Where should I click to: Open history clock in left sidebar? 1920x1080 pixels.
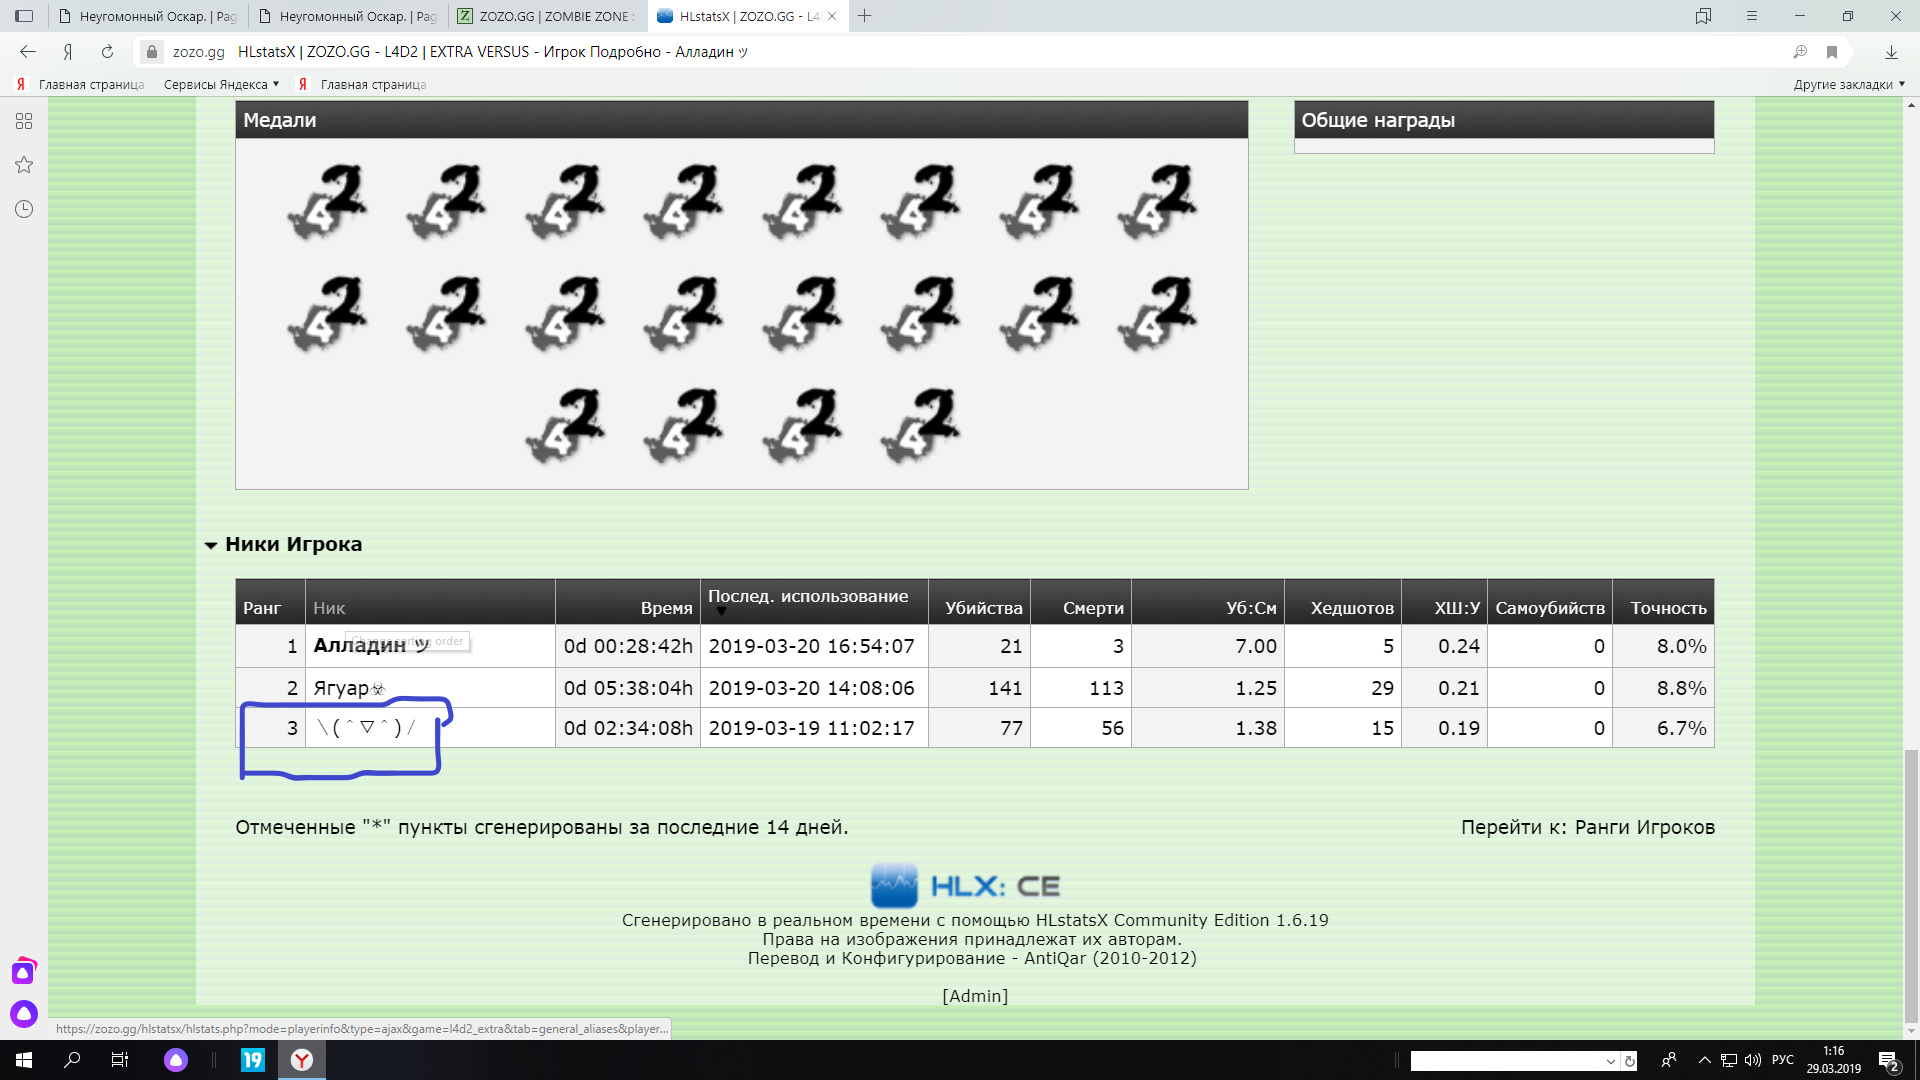coord(24,209)
